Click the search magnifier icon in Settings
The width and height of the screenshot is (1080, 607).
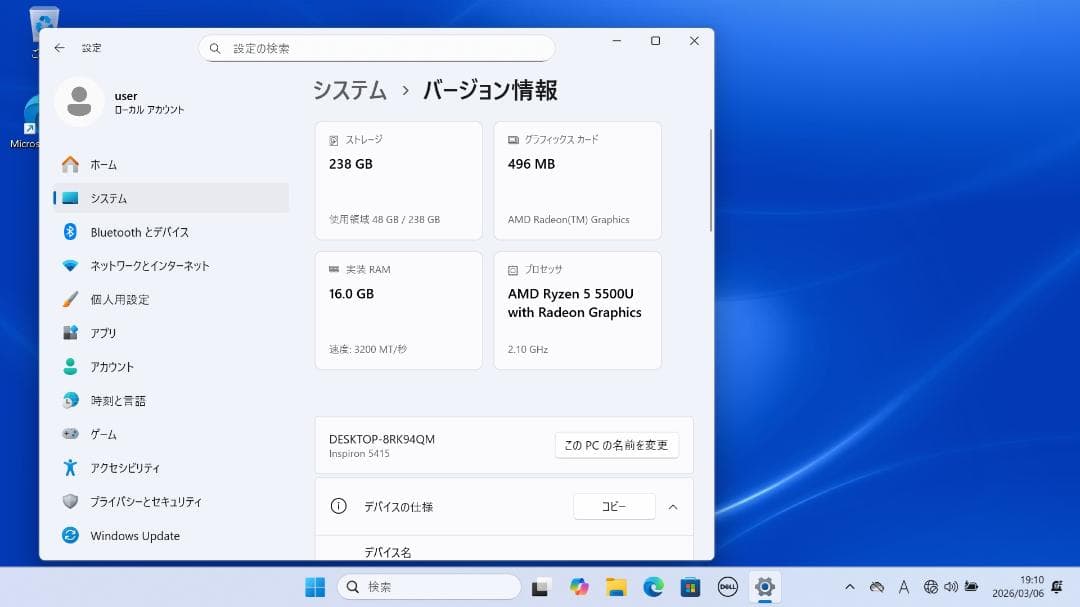[215, 48]
